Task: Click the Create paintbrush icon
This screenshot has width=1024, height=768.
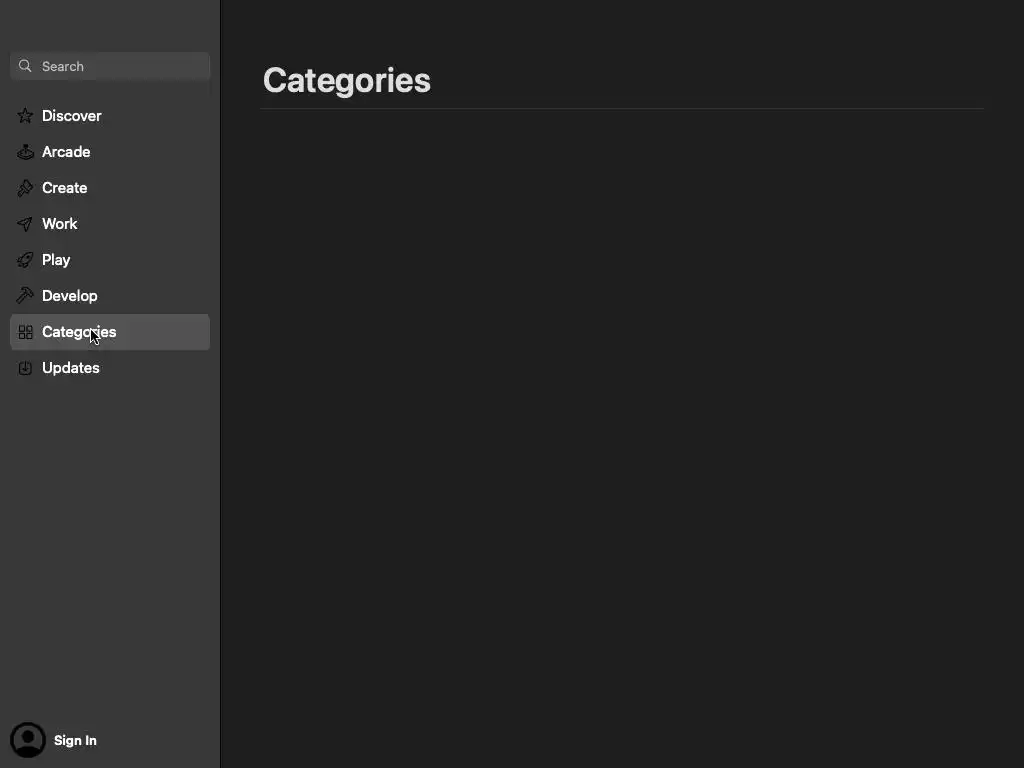Action: tap(25, 188)
